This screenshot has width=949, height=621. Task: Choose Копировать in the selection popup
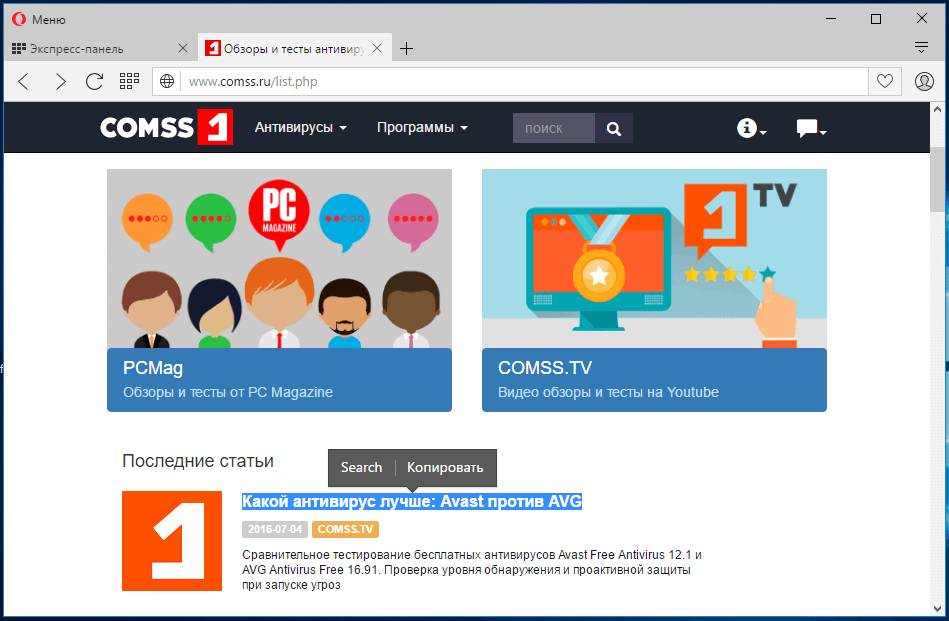point(445,467)
